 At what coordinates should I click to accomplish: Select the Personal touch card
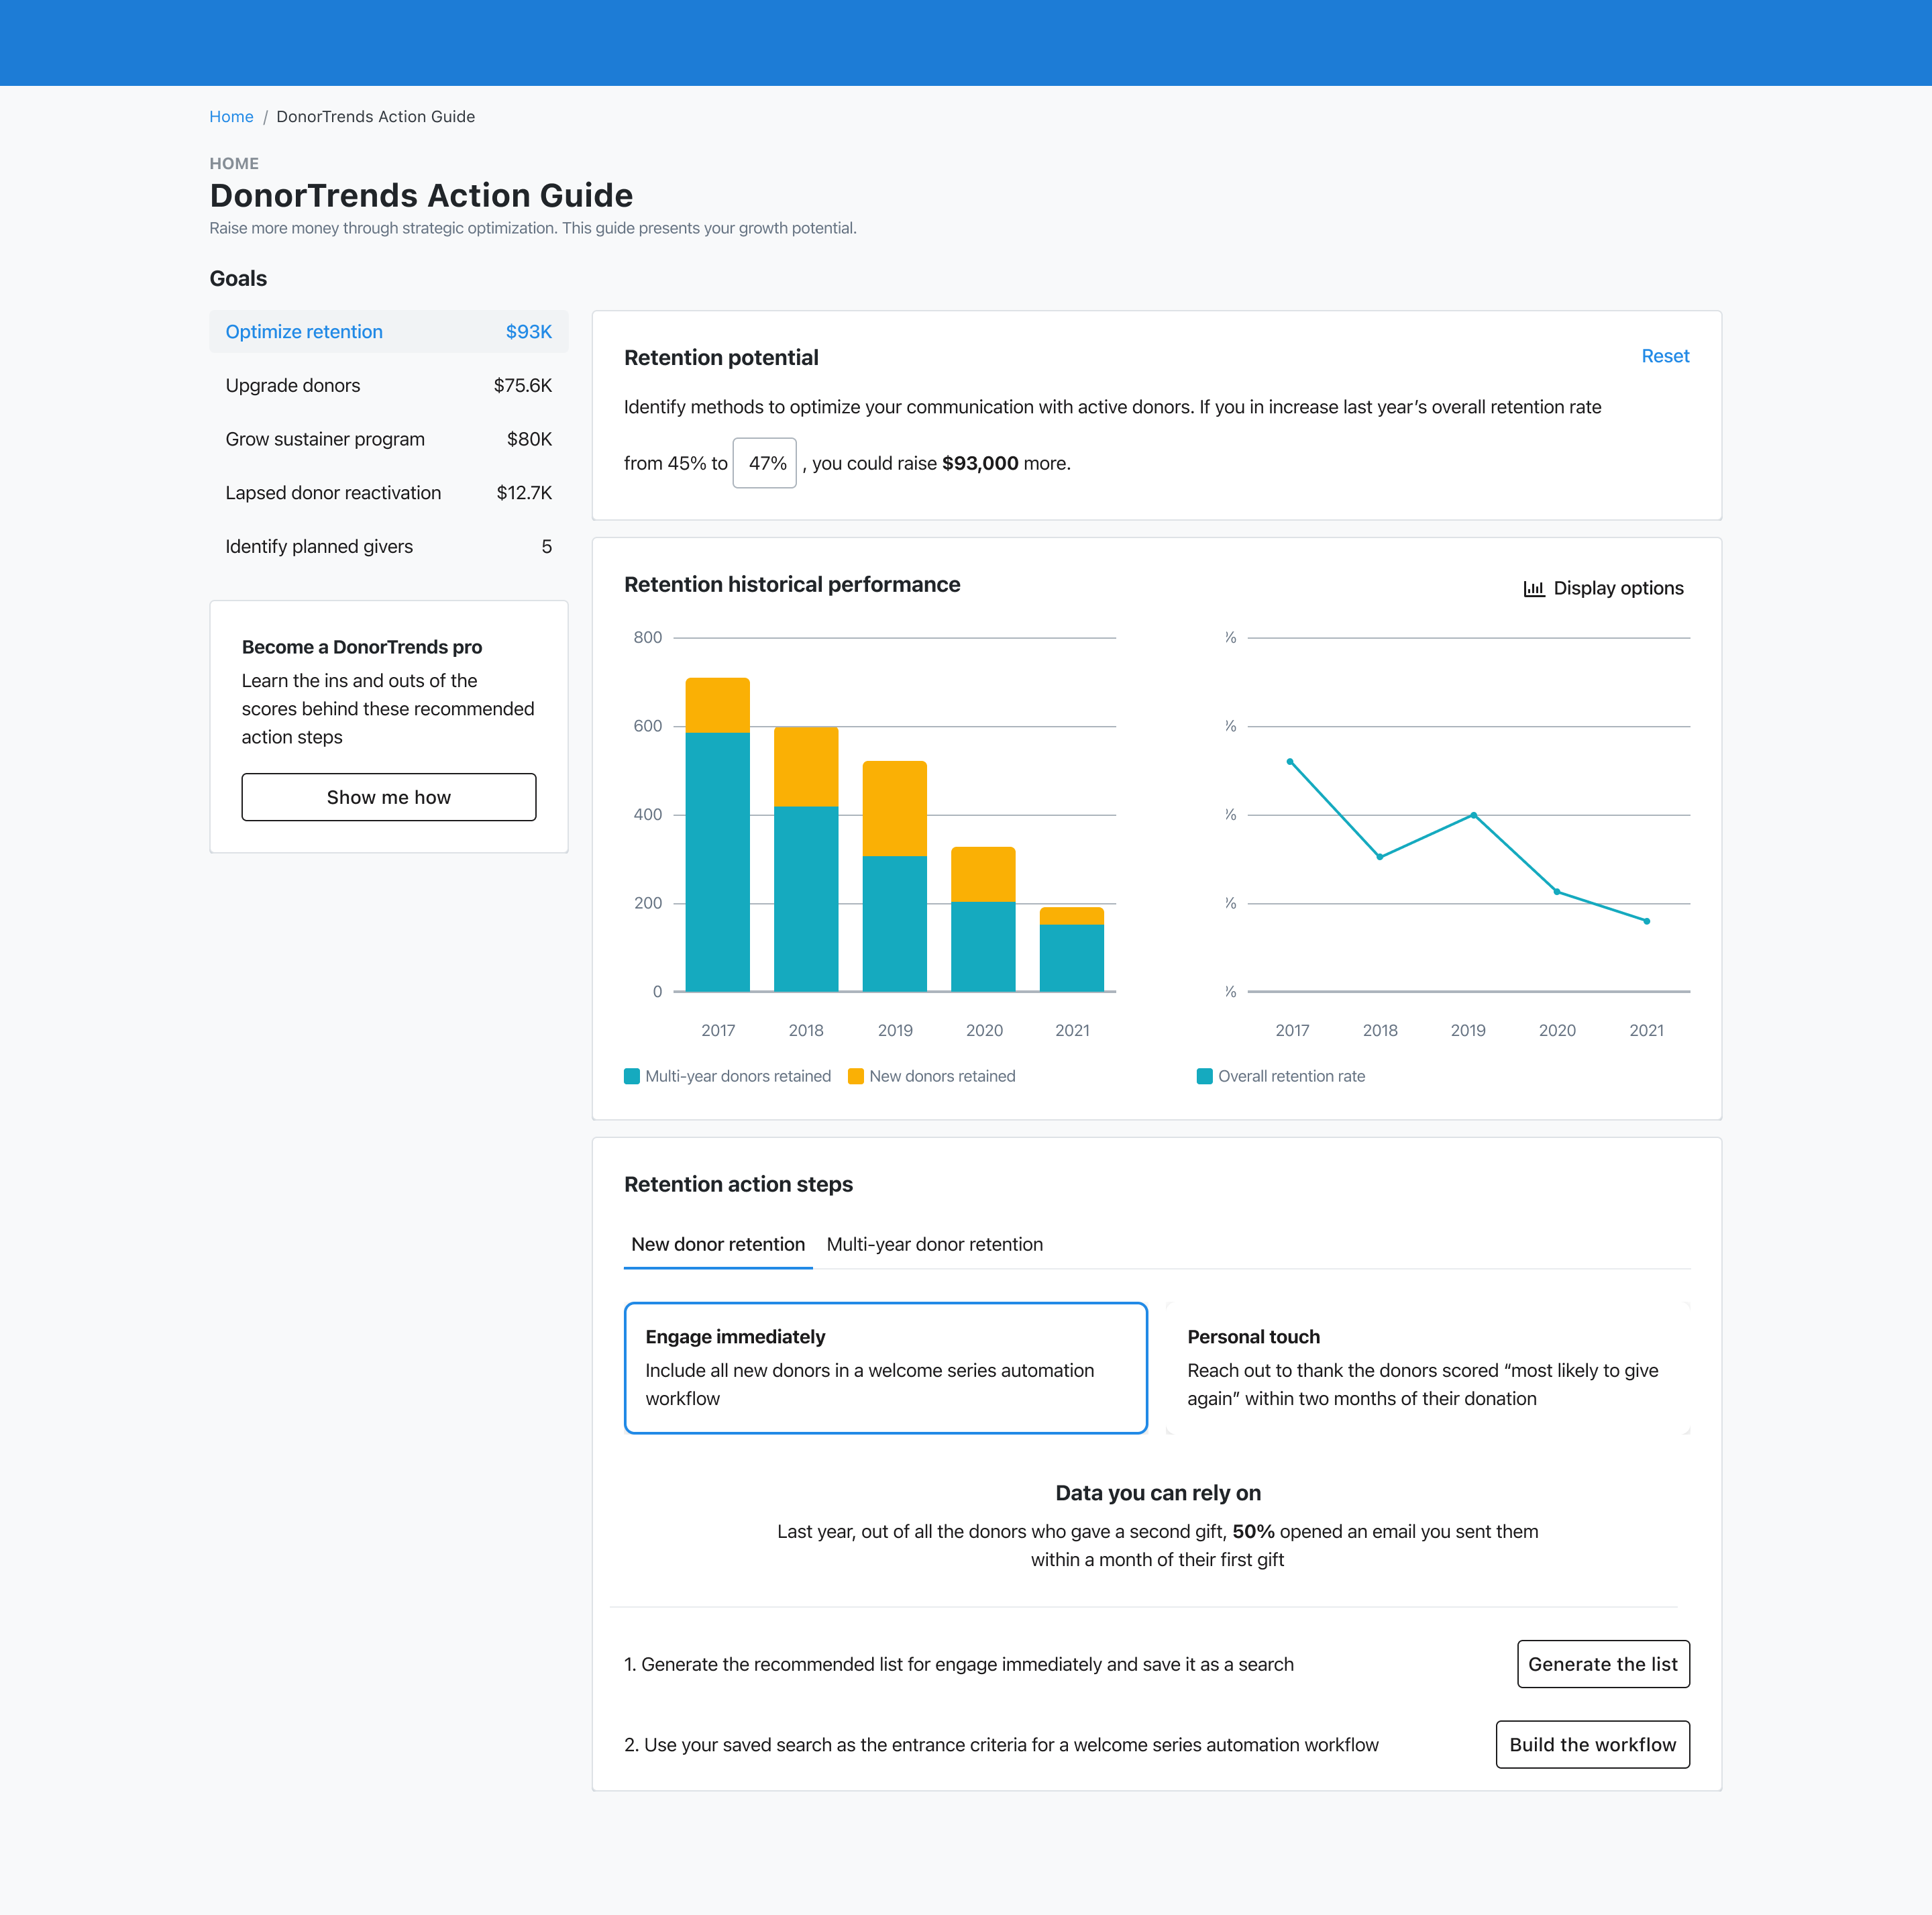coord(1427,1367)
